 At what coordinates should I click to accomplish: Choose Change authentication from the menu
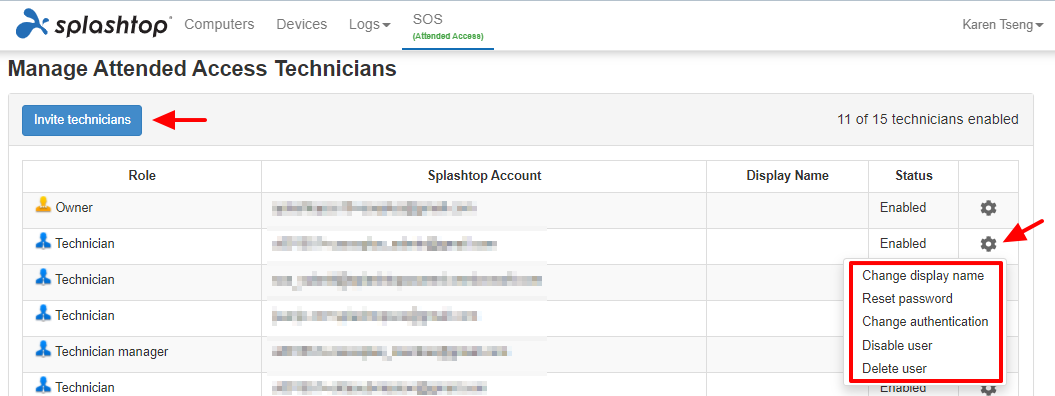point(925,321)
